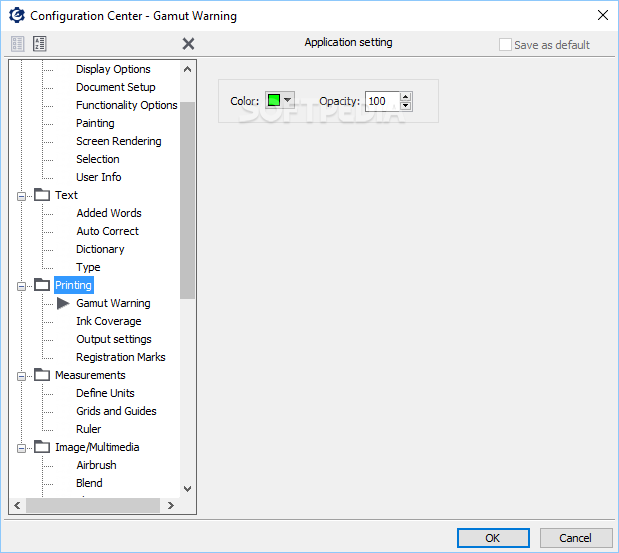Select the Image/Multimedia category label
The height and width of the screenshot is (553, 619).
point(97,447)
